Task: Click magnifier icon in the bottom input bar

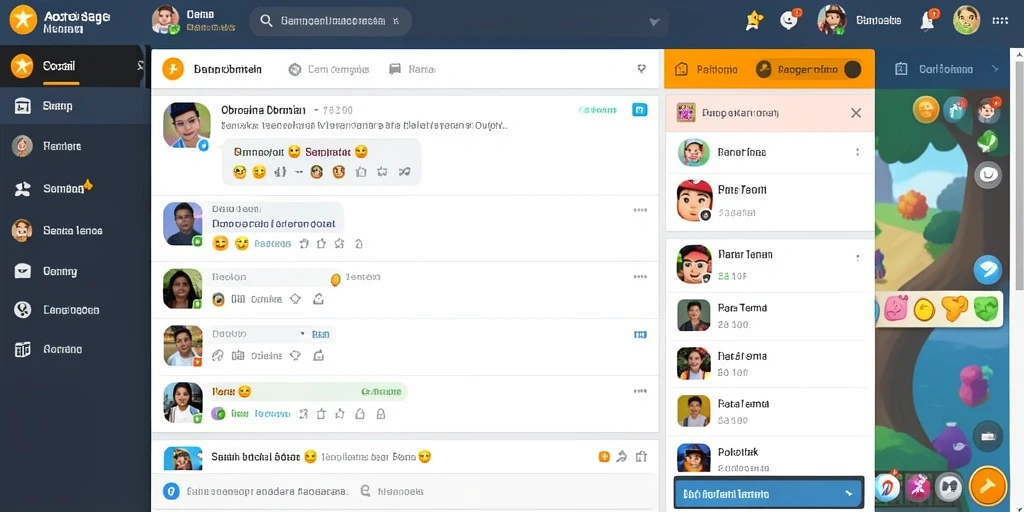Action: point(366,491)
